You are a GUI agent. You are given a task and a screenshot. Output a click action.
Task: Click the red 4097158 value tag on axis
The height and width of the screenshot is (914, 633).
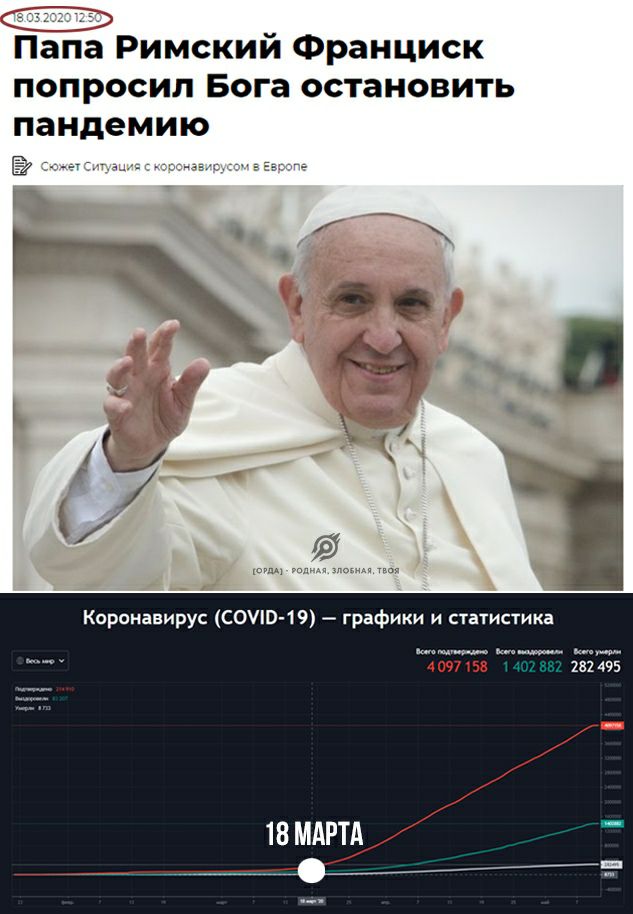click(x=613, y=726)
